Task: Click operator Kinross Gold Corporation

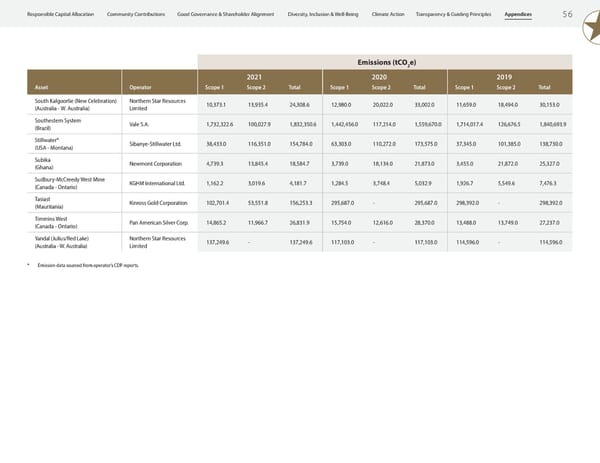Action: pos(158,203)
